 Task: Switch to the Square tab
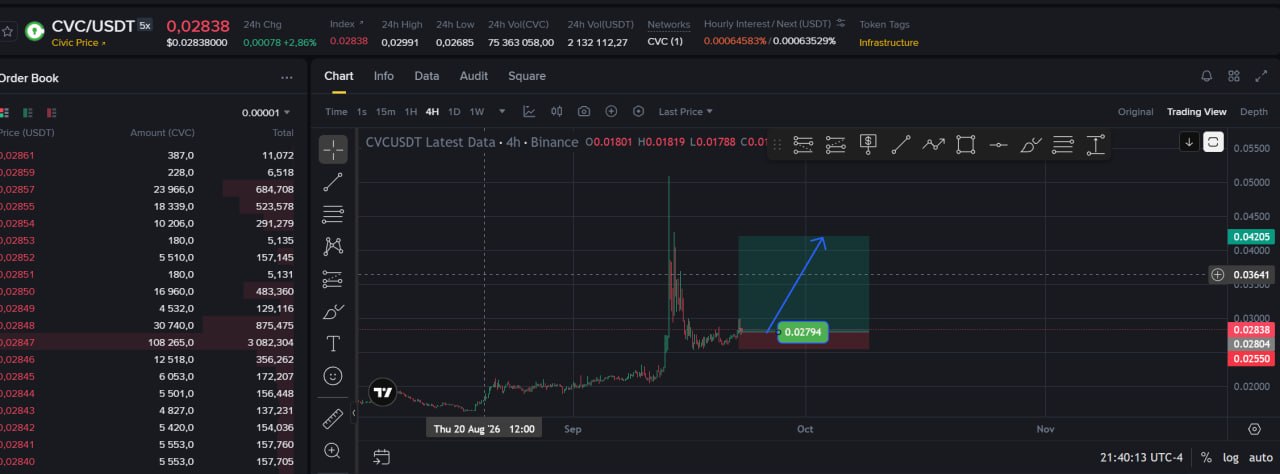(x=527, y=76)
